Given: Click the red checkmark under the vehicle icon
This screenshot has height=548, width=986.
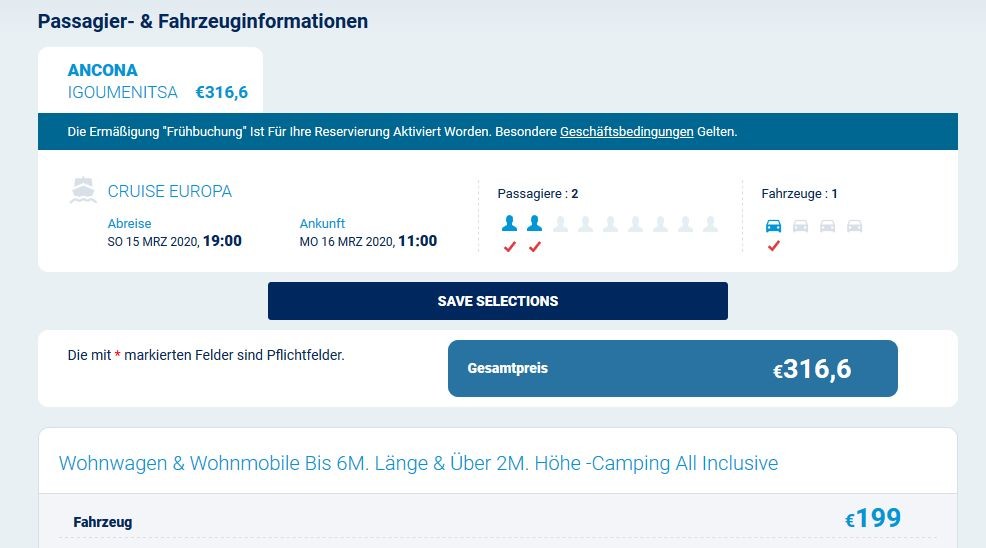Looking at the screenshot, I should tap(773, 246).
